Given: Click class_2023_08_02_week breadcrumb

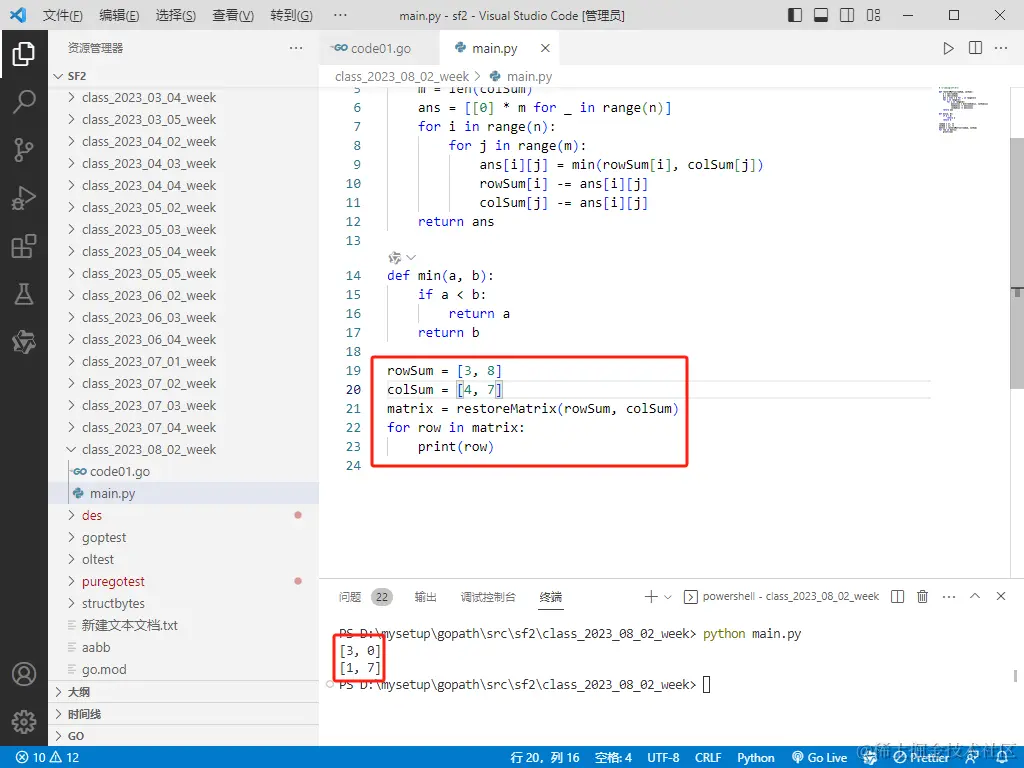Looking at the screenshot, I should tap(402, 77).
